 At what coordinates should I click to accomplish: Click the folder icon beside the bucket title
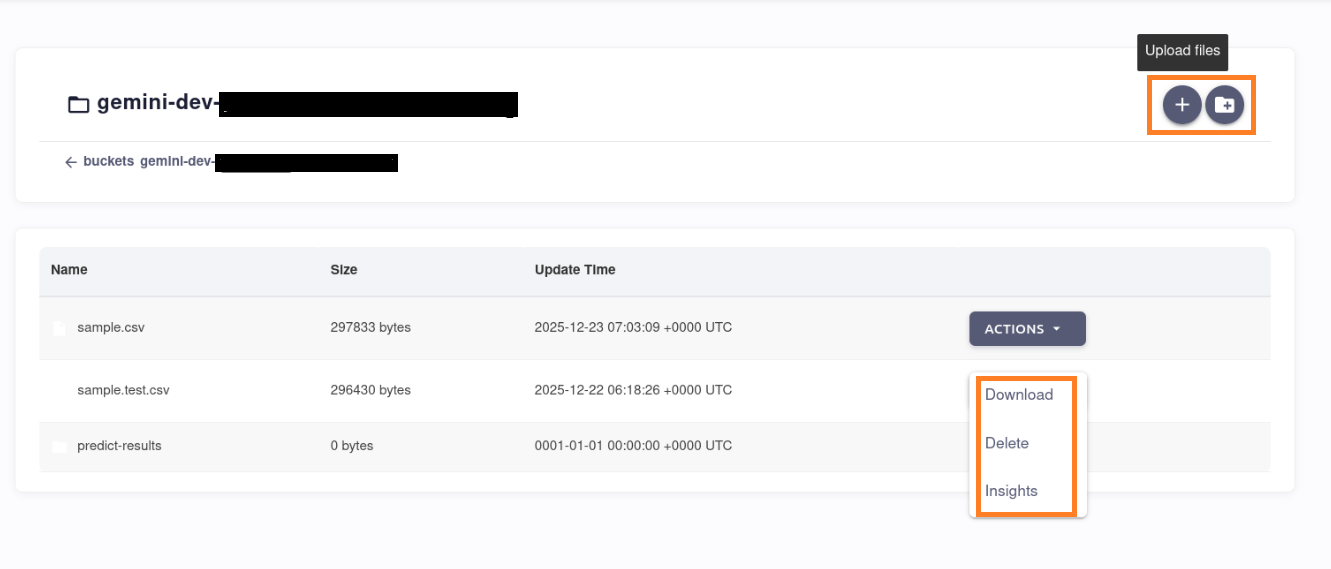tap(78, 104)
